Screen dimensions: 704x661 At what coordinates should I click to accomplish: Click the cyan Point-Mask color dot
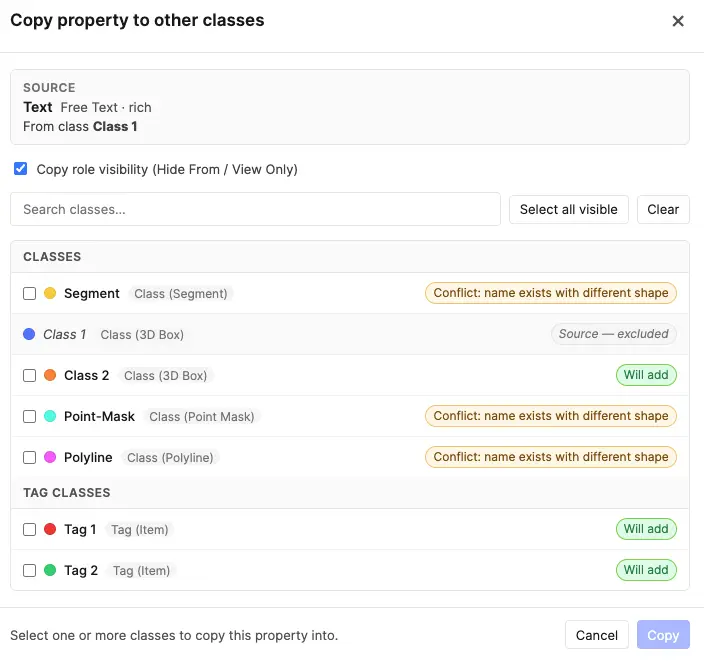50,416
